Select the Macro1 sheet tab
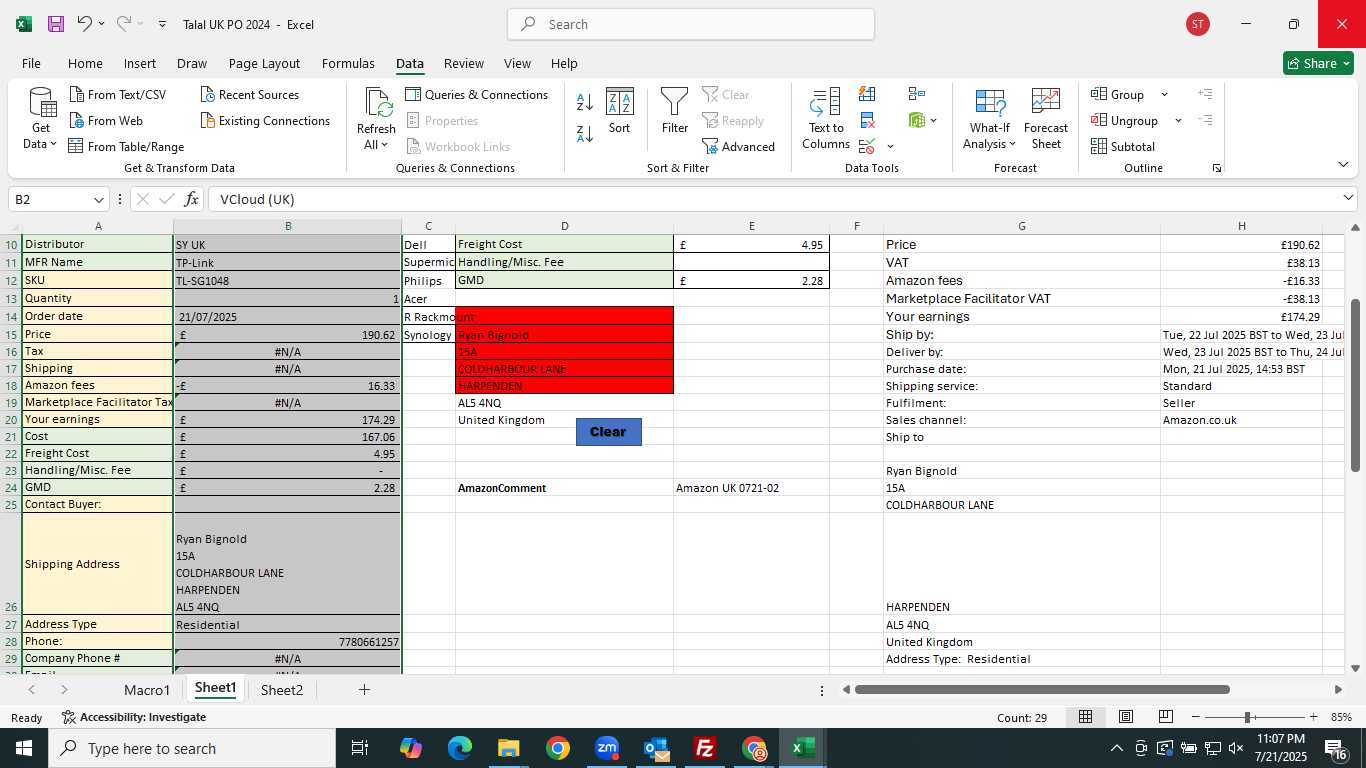 147,690
